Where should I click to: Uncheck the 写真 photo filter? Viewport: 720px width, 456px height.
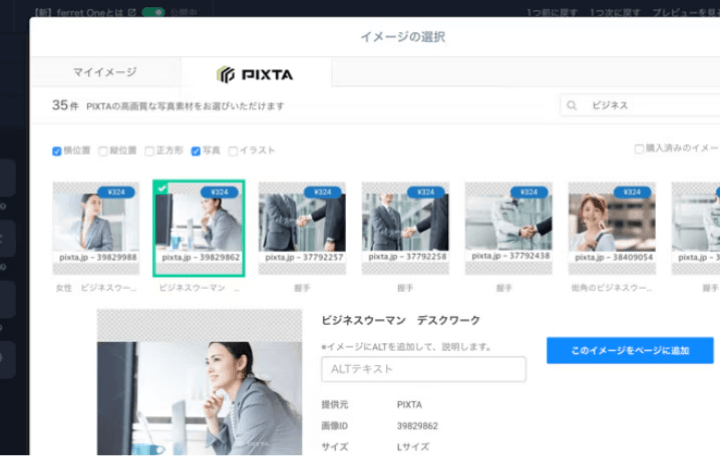pos(196,151)
